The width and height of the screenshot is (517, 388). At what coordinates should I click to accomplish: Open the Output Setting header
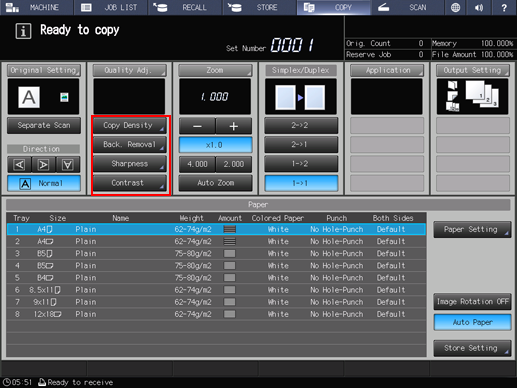tap(472, 70)
